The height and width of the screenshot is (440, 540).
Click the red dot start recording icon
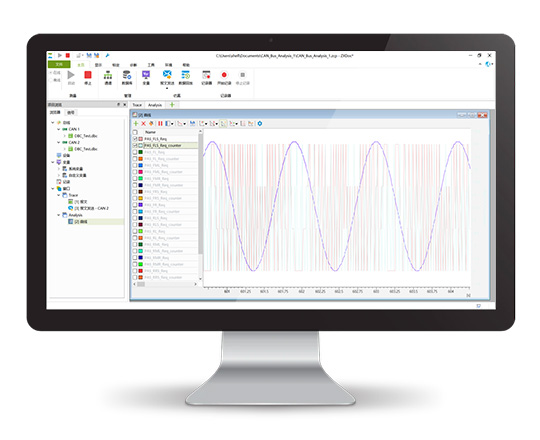(x=224, y=75)
